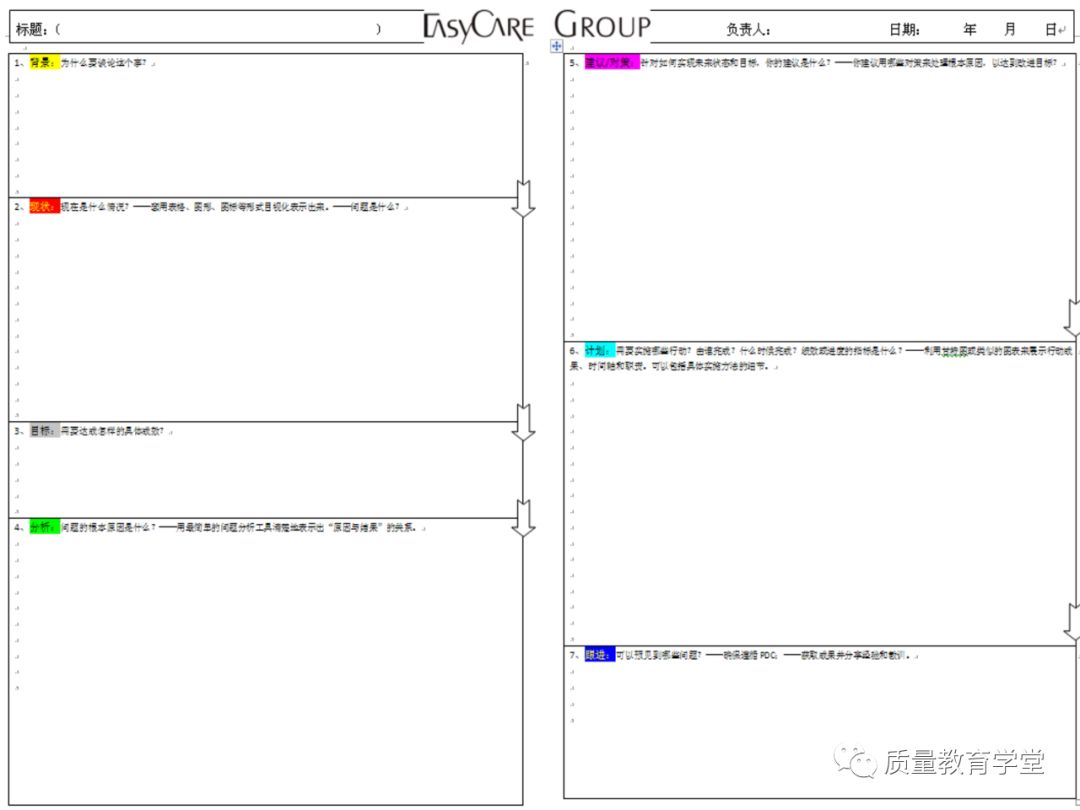Click the blue highlighted 跟进 label
Screen dimensions: 1080x810
pos(598,655)
